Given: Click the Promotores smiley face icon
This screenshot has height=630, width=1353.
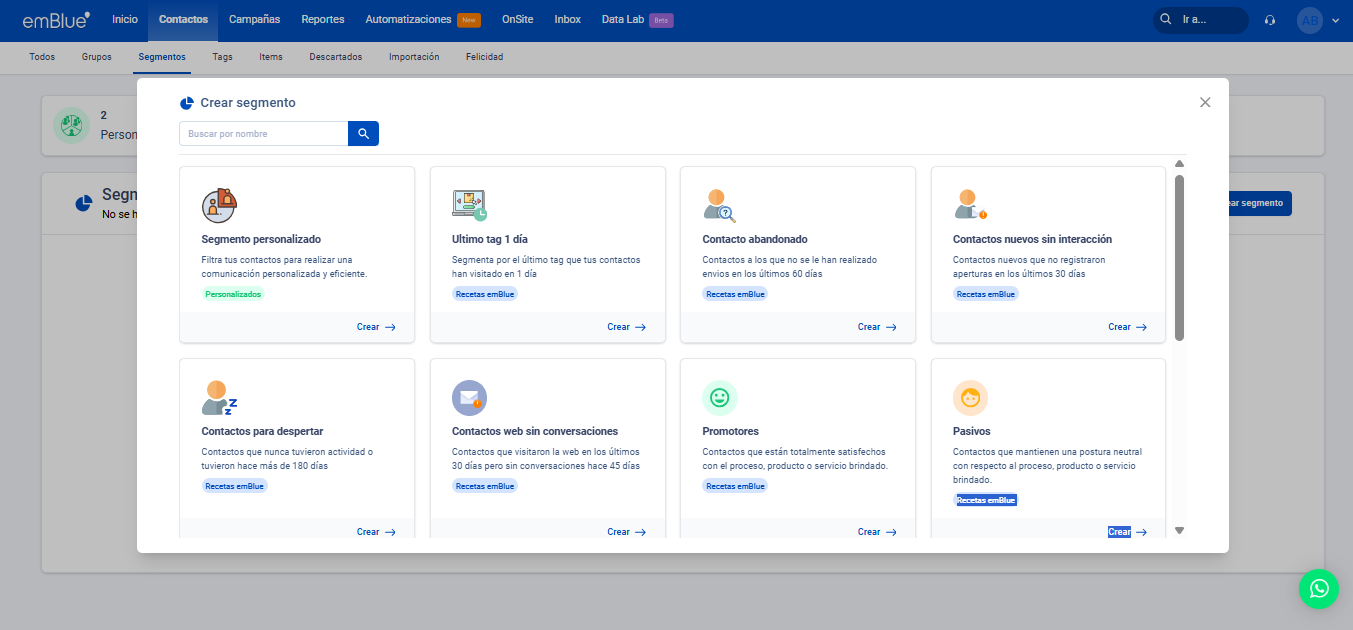Looking at the screenshot, I should pos(719,397).
